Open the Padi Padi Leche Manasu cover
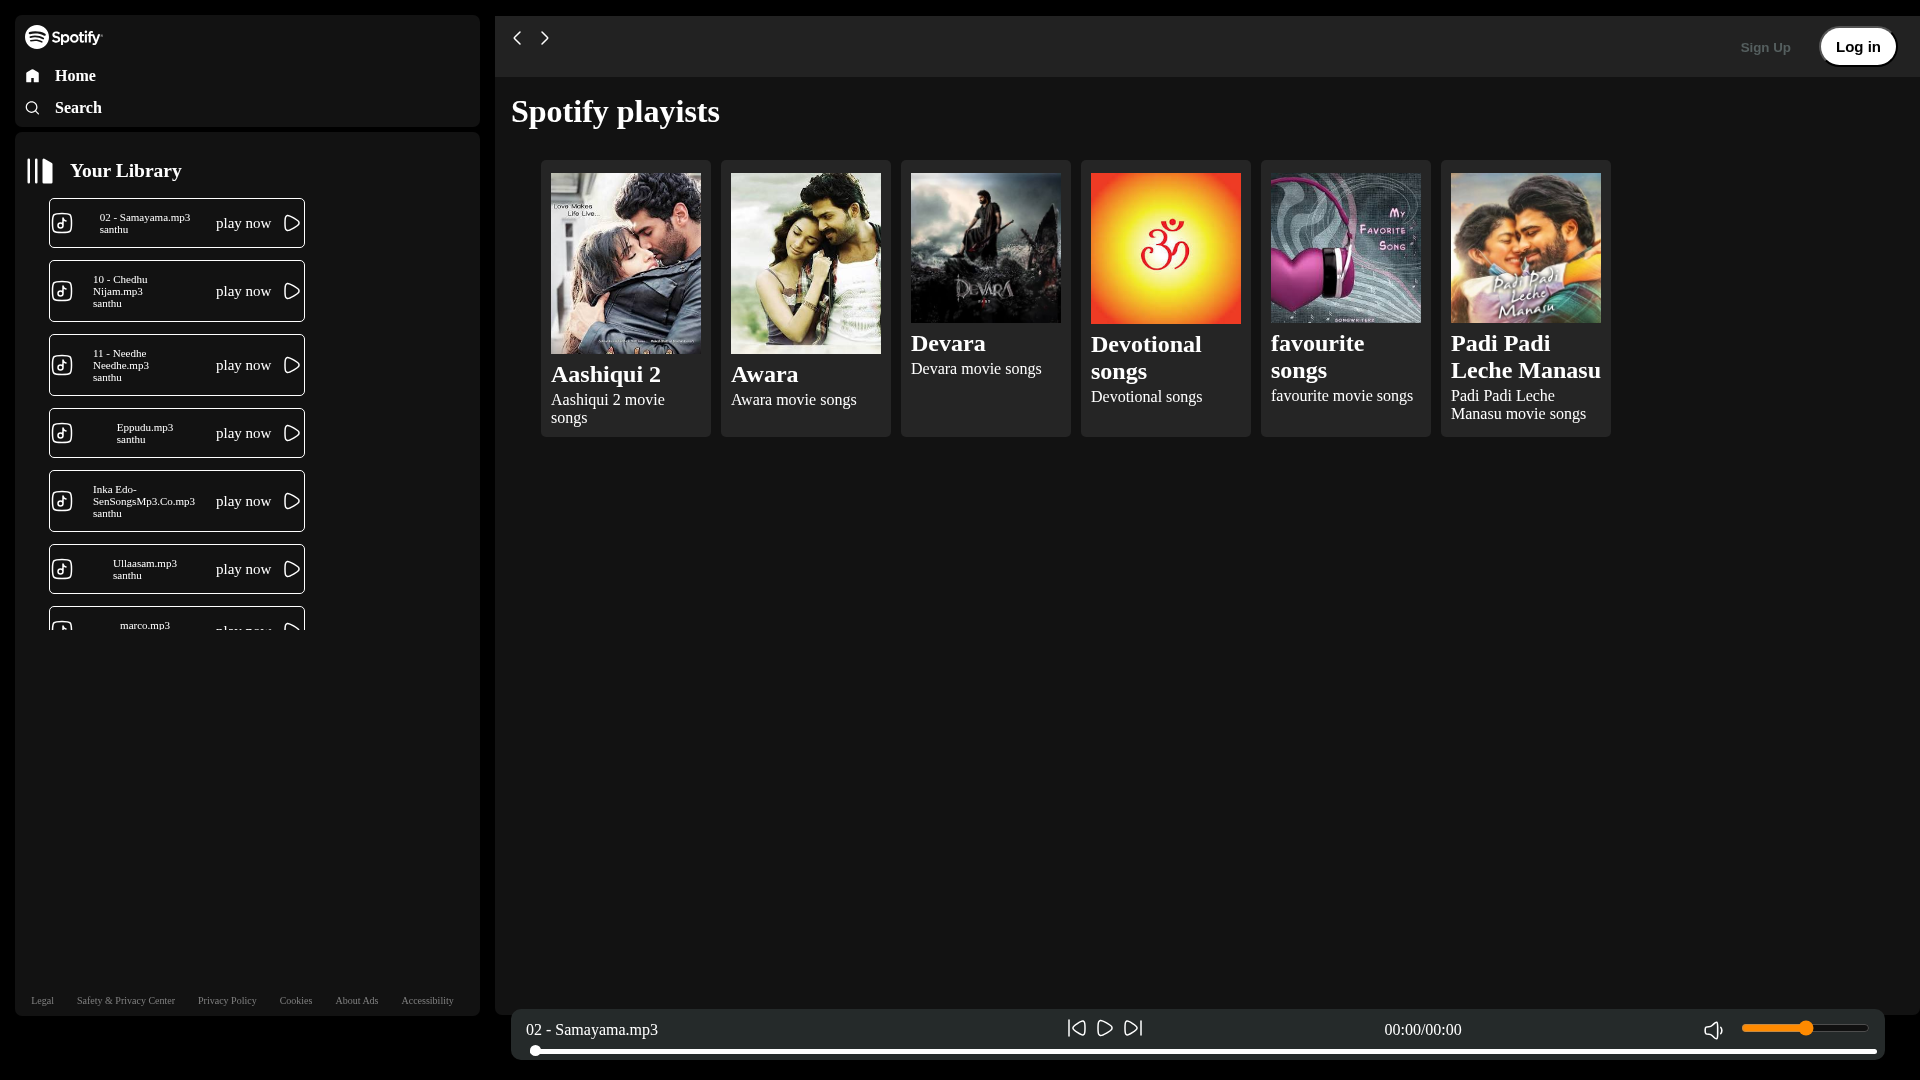The image size is (1920, 1080). coord(1526,248)
